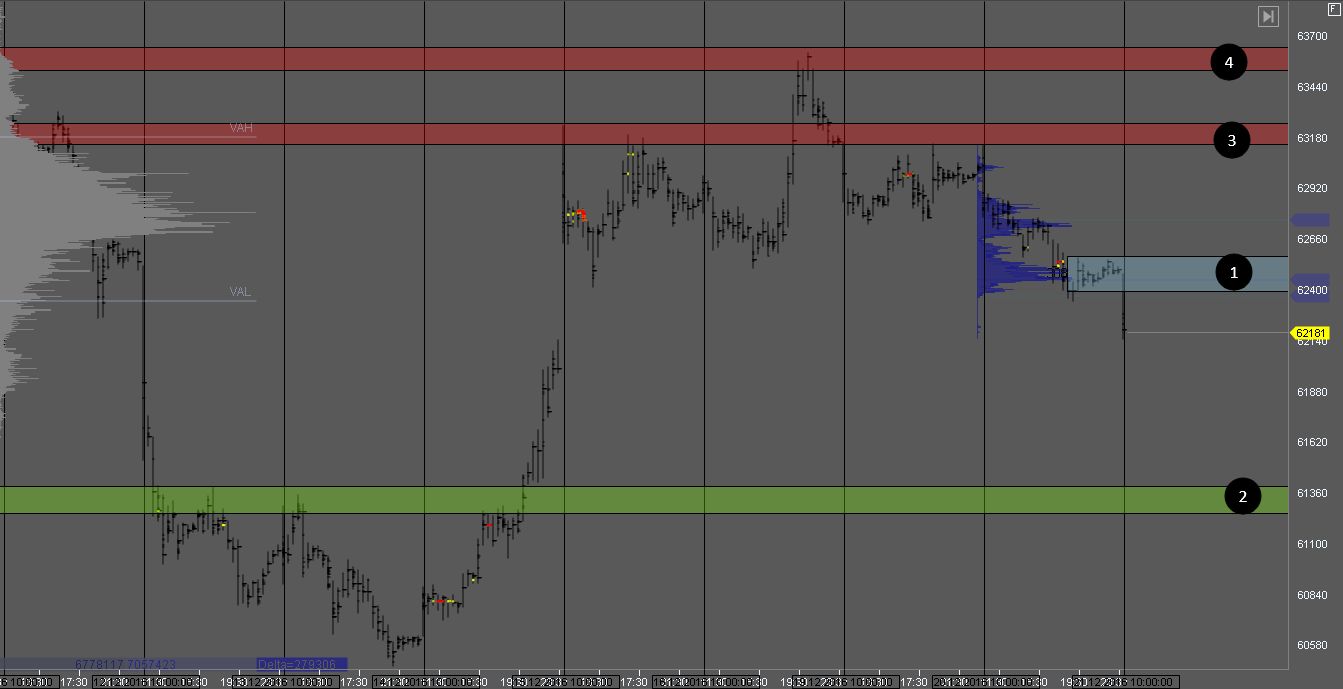
Task: Click the 6778117 7057423 volume readout
Action: click(126, 664)
